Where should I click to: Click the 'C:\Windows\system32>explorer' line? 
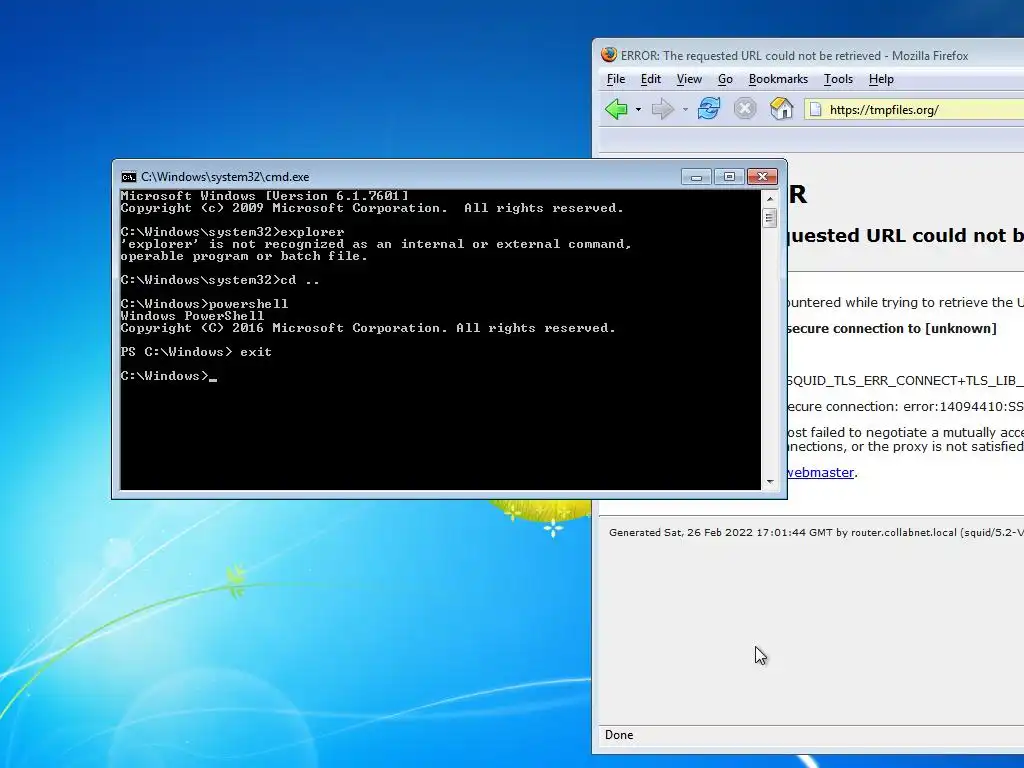(x=232, y=232)
